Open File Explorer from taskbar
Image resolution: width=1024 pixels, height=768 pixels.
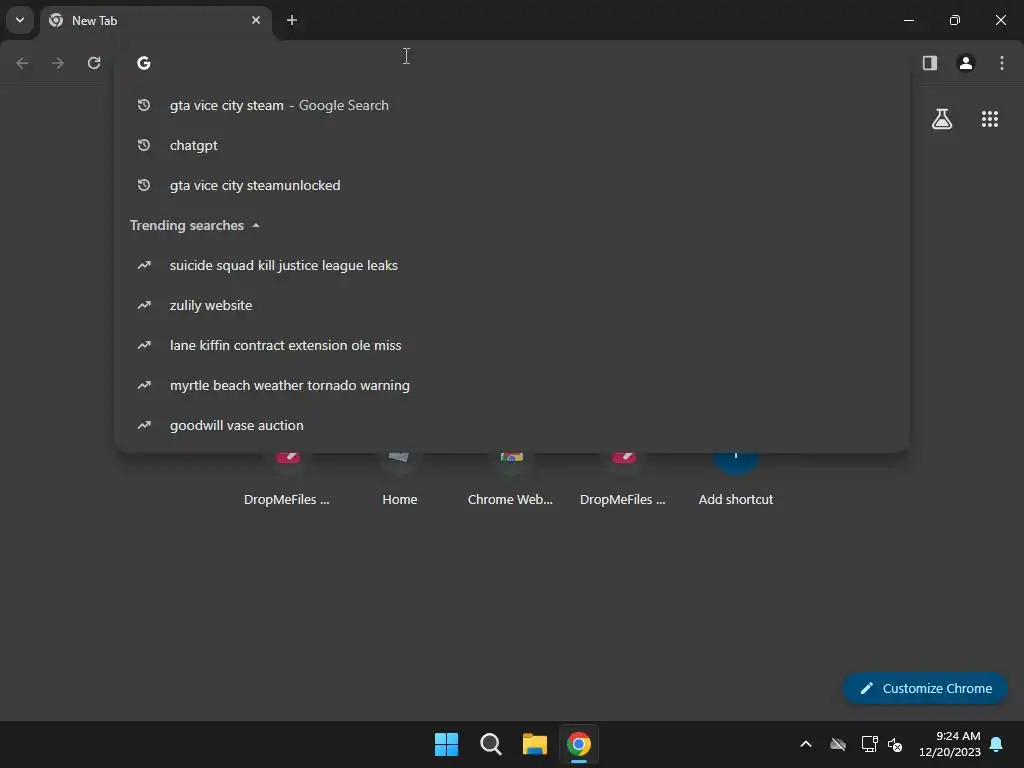coord(534,744)
